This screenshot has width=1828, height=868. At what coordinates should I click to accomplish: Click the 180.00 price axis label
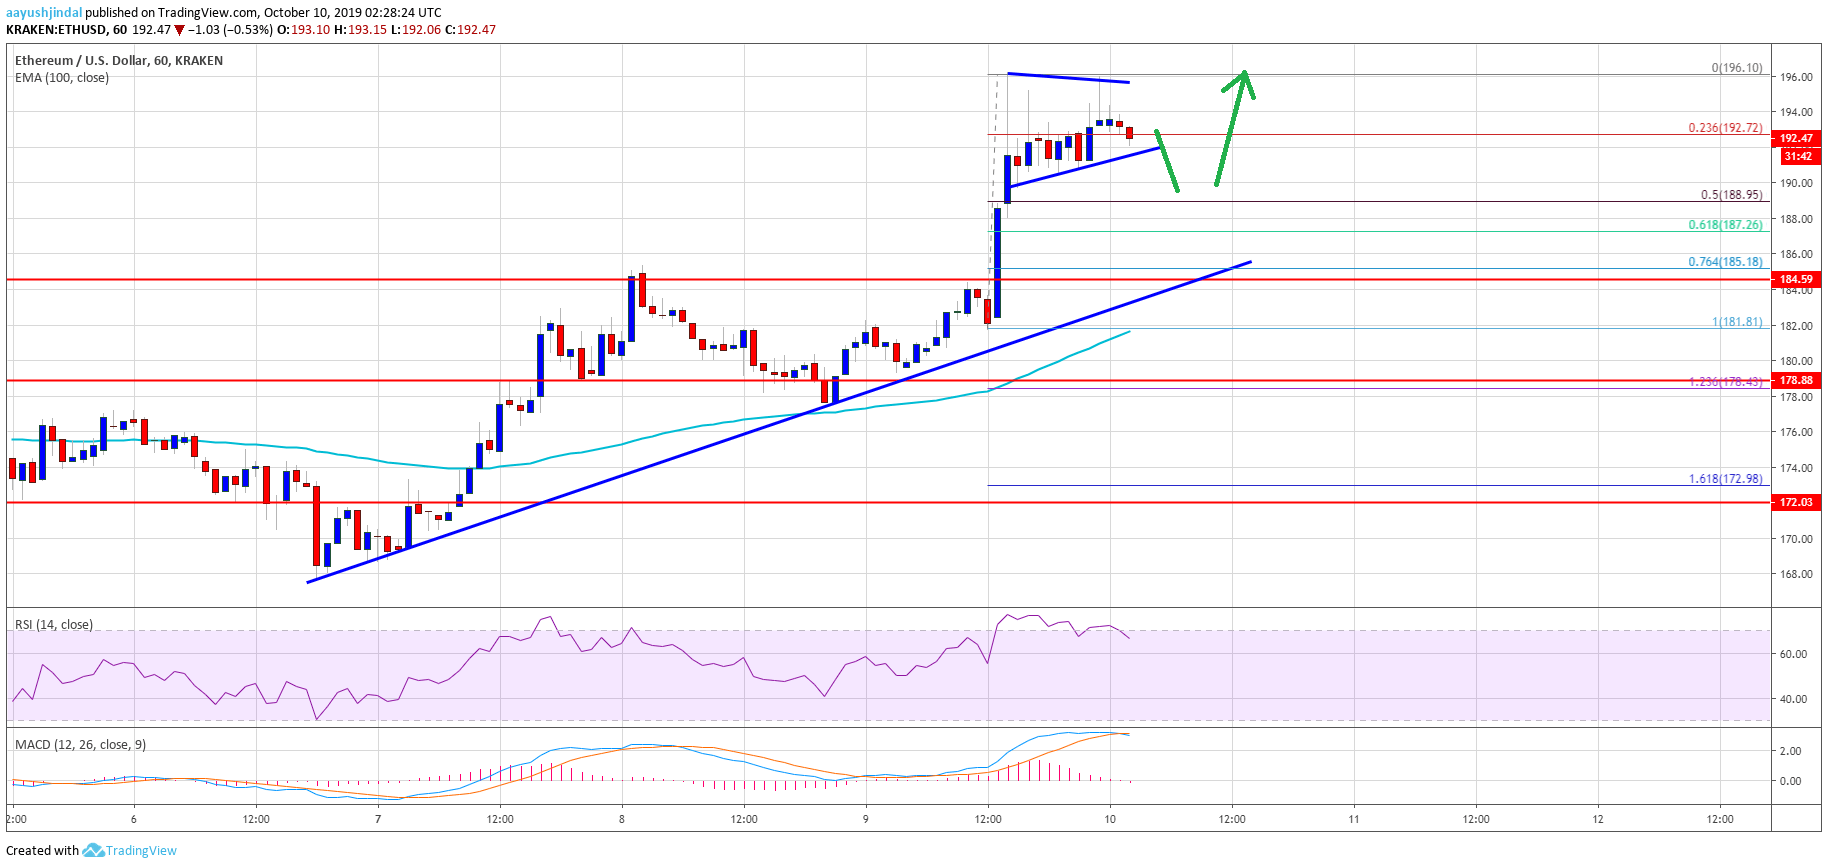pyautogui.click(x=1796, y=361)
